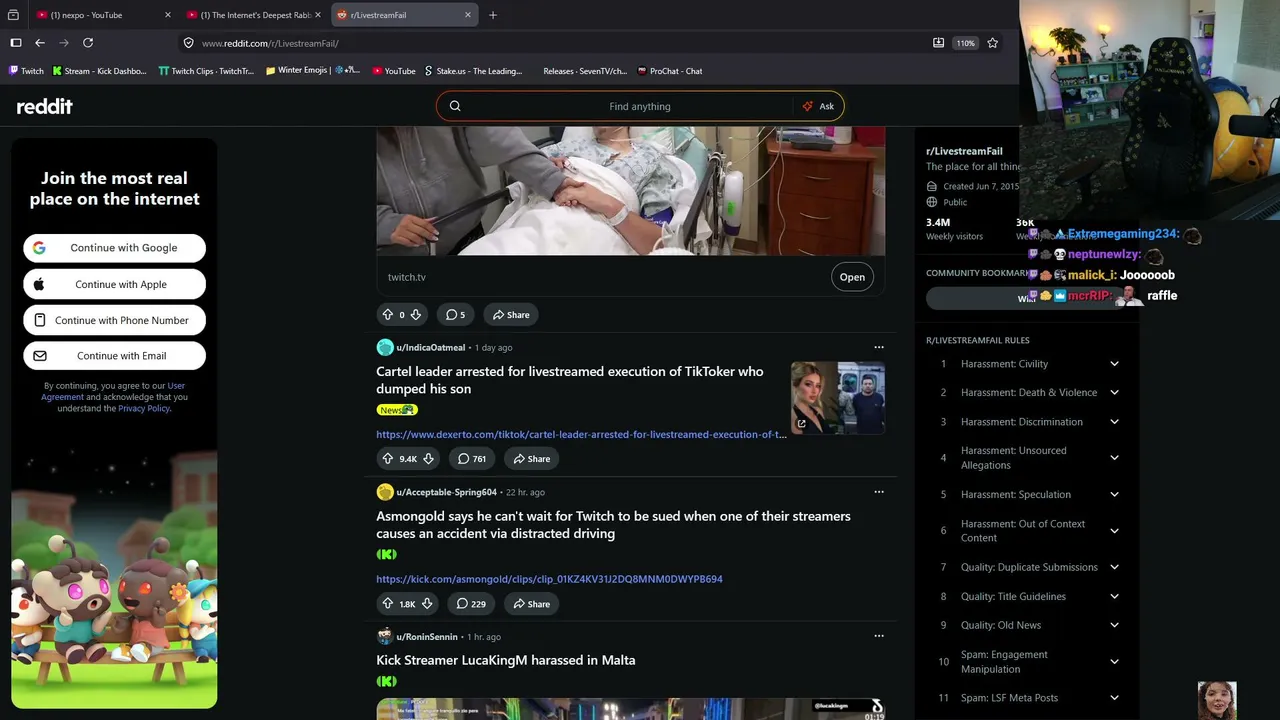Close the Internet's Deepest Rabbit tab
Viewport: 1280px width, 720px height.
point(318,15)
